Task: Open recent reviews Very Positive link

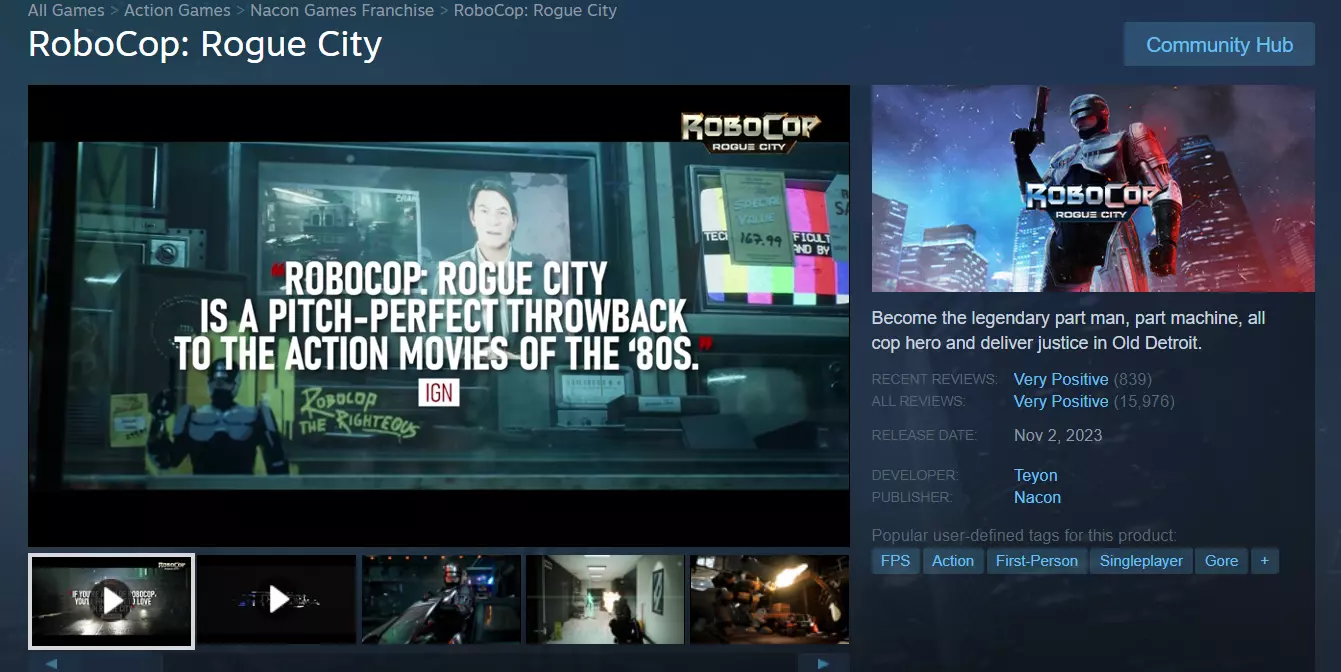Action: (x=1061, y=379)
